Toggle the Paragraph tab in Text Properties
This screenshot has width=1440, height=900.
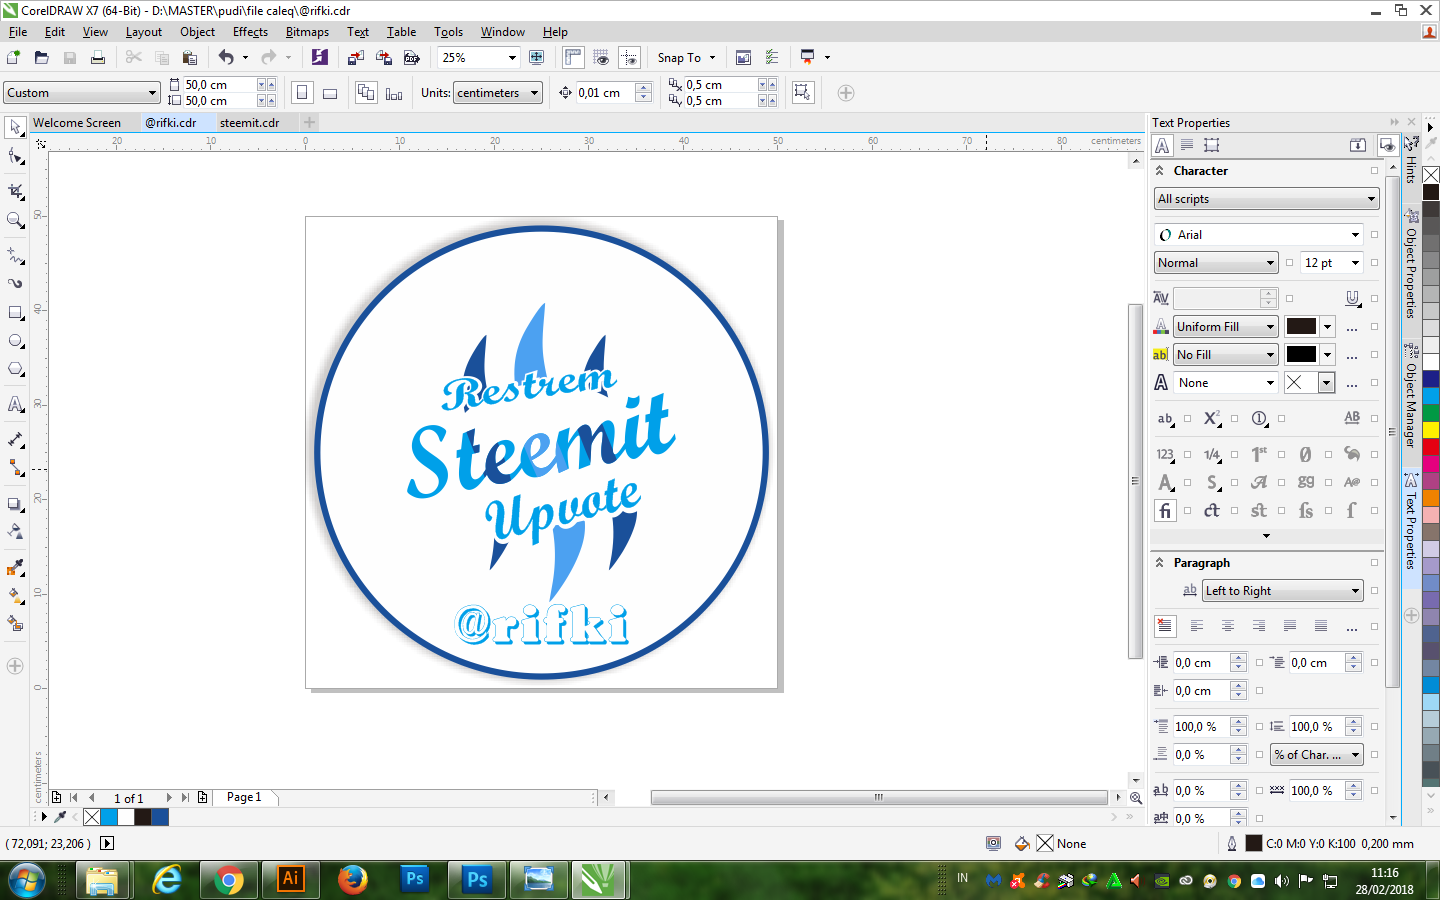[x=1187, y=145]
